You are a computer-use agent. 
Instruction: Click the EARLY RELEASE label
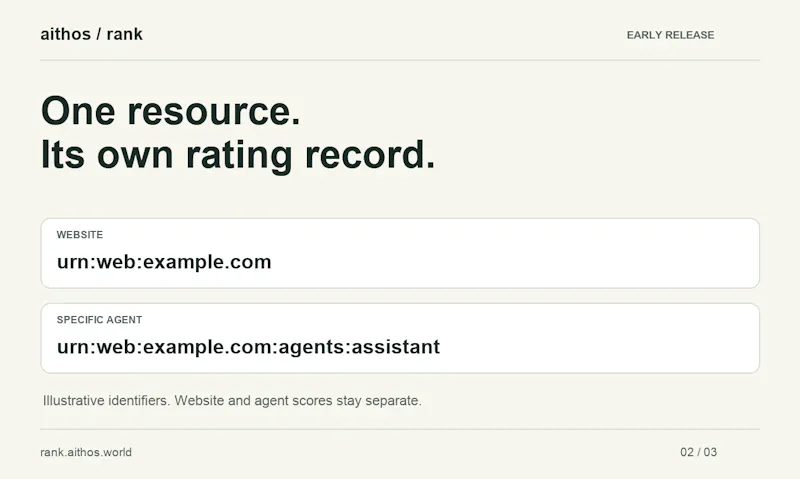click(x=670, y=35)
